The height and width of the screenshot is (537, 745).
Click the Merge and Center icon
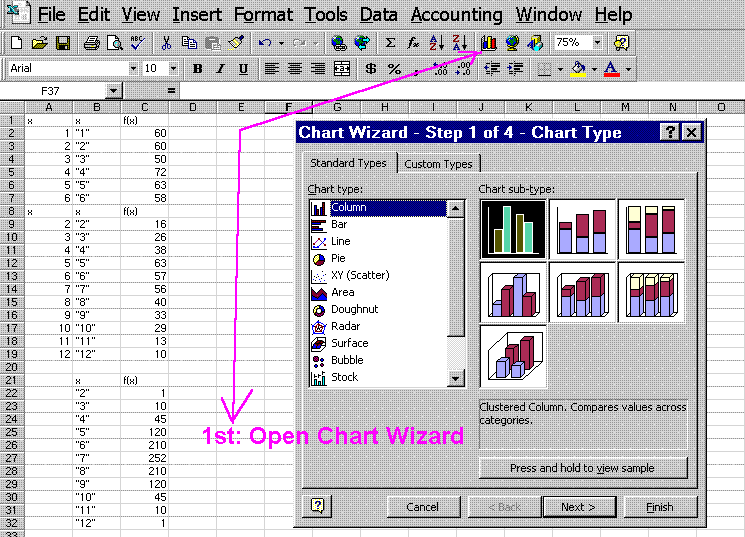pos(342,69)
